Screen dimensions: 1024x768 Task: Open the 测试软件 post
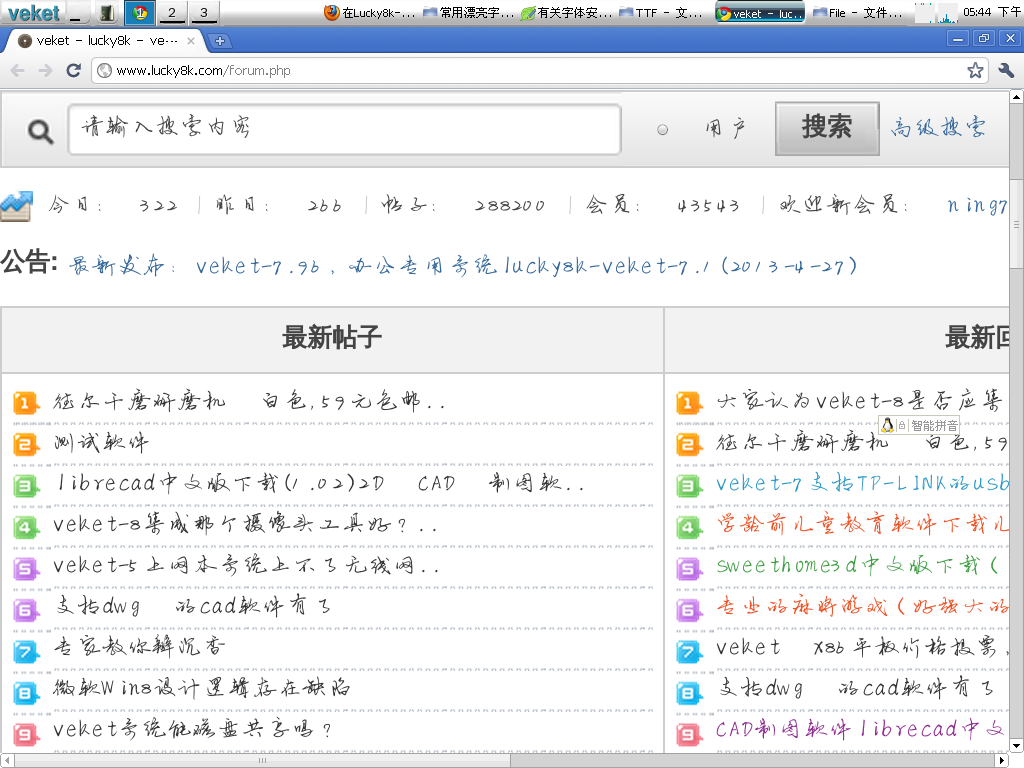pyautogui.click(x=101, y=442)
